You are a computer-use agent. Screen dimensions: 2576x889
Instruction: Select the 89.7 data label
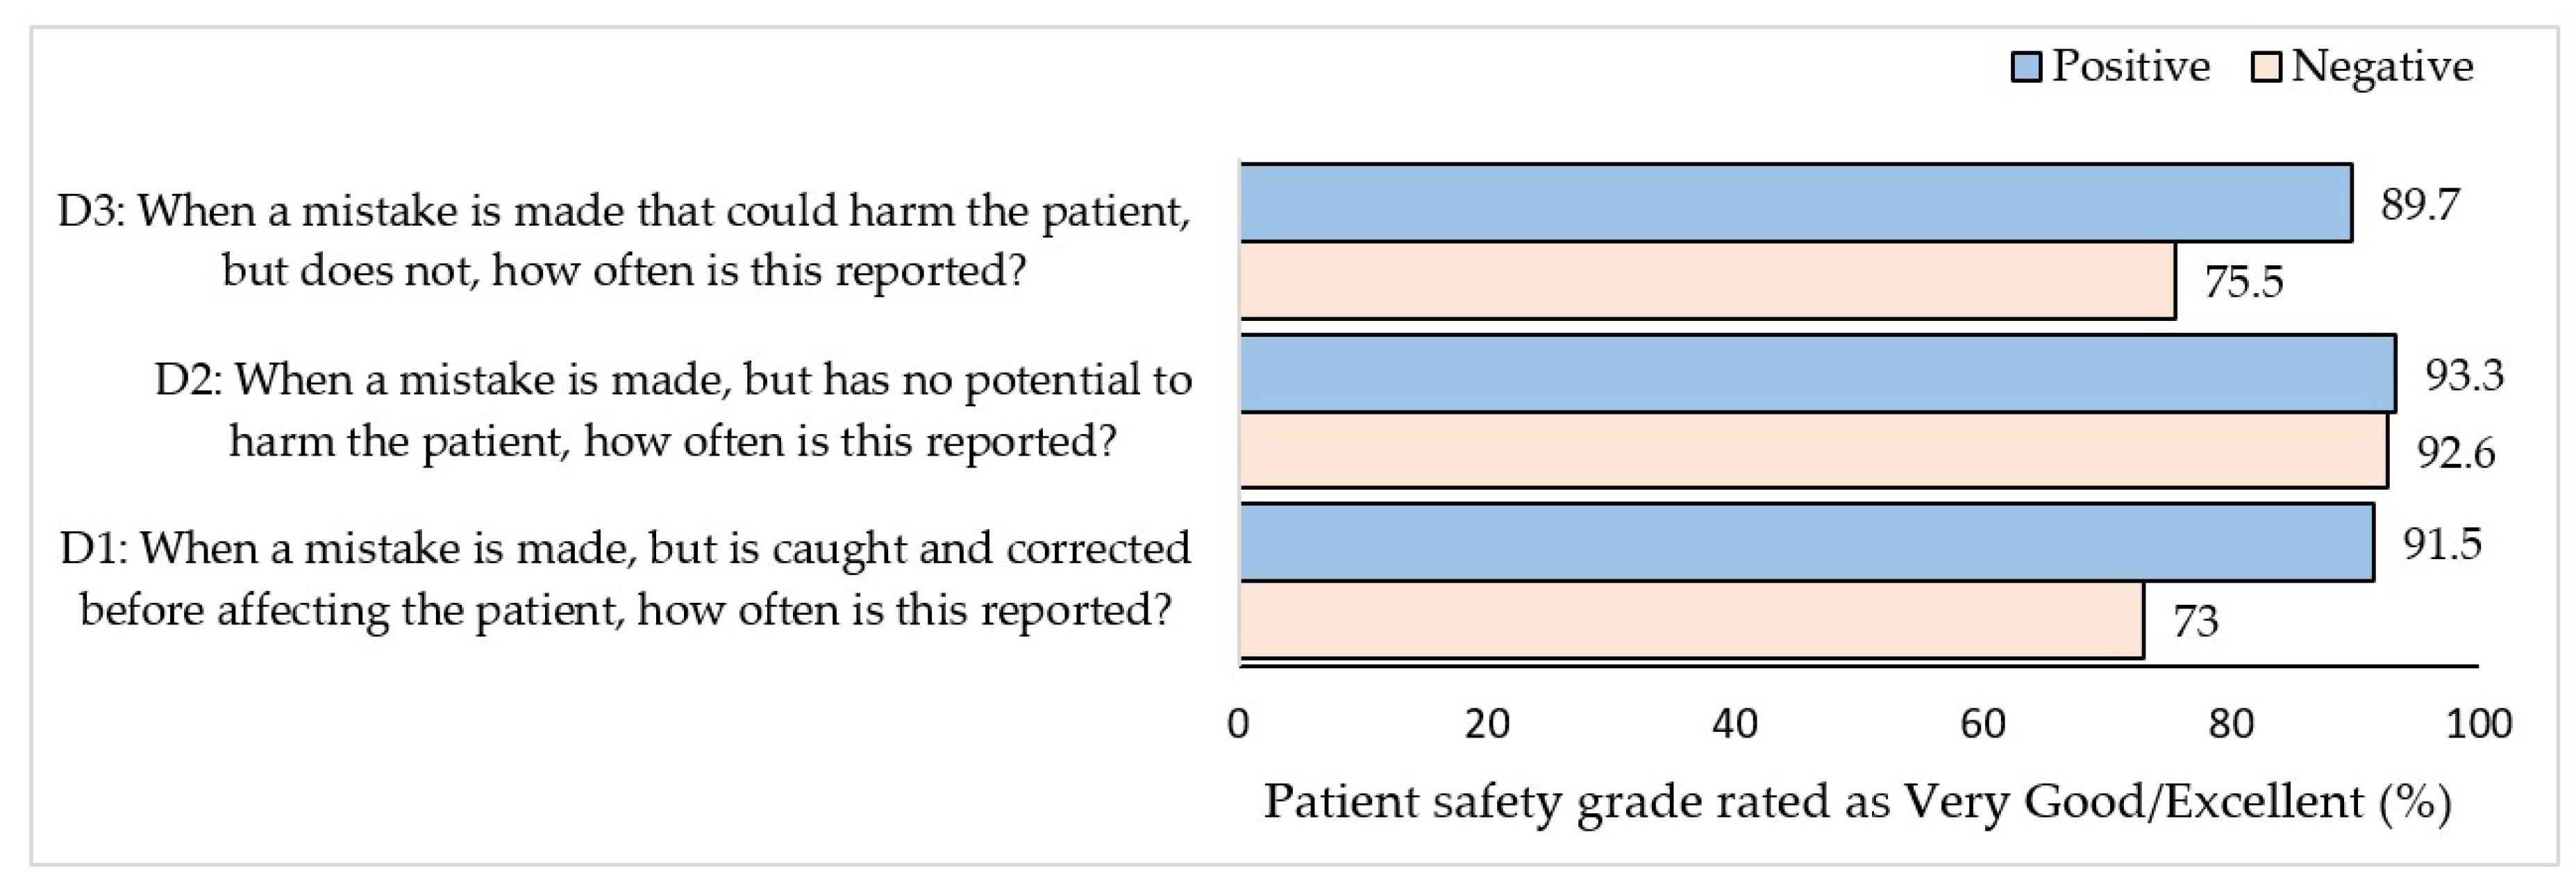[2419, 205]
